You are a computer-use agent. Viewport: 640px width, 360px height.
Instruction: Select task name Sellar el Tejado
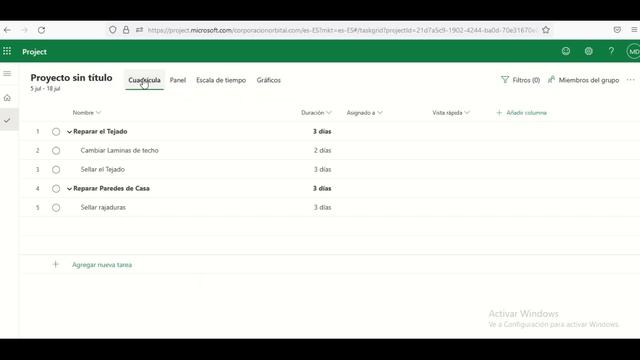102,169
